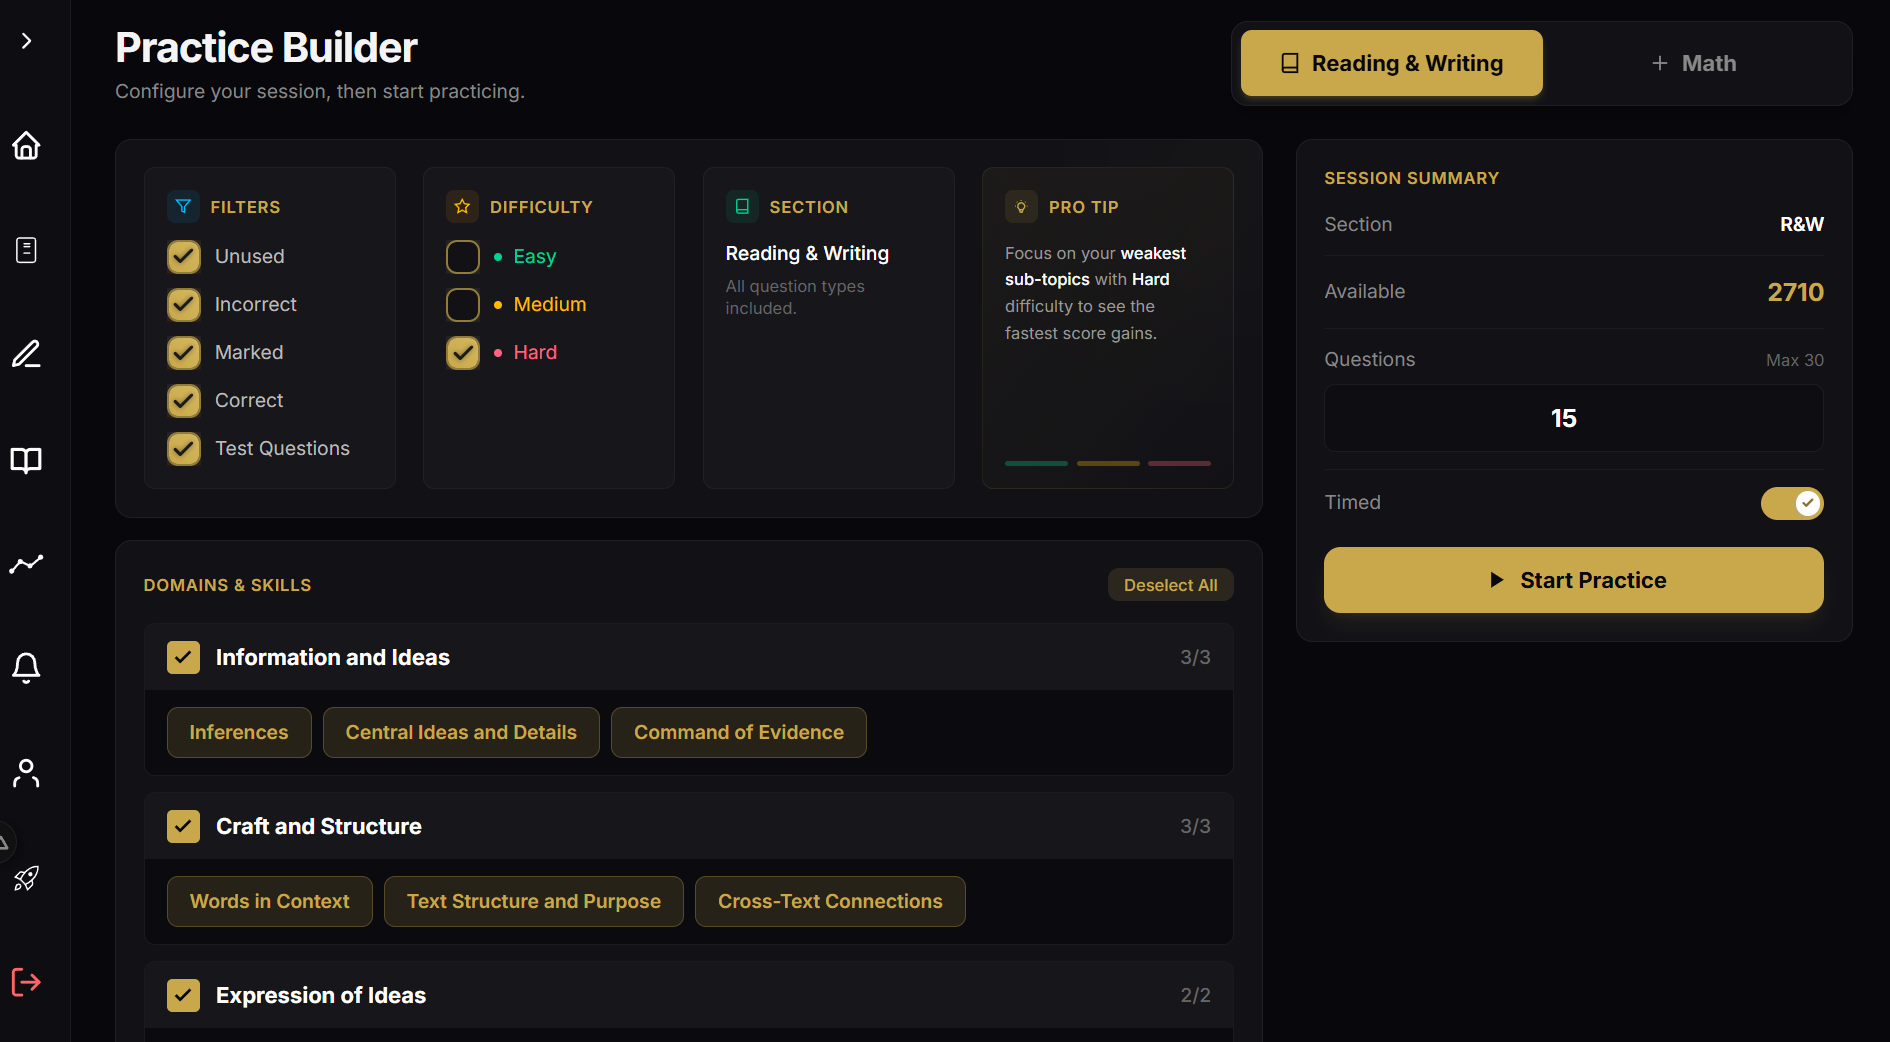Viewport: 1890px width, 1042px height.
Task: Open the user profile icon in sidebar
Action: tap(26, 773)
